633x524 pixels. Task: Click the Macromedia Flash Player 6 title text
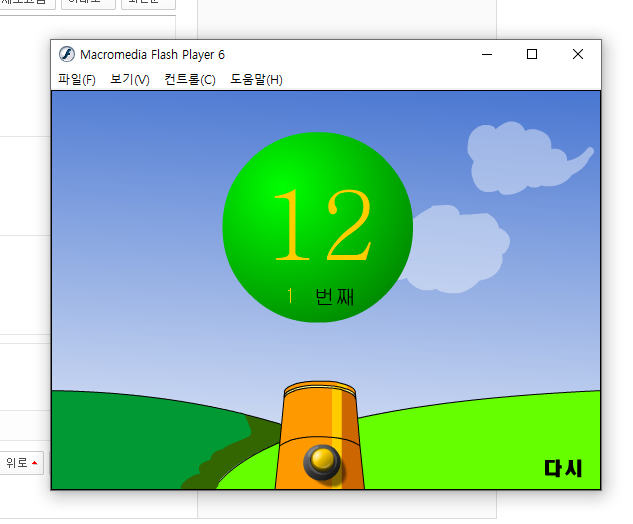point(152,55)
